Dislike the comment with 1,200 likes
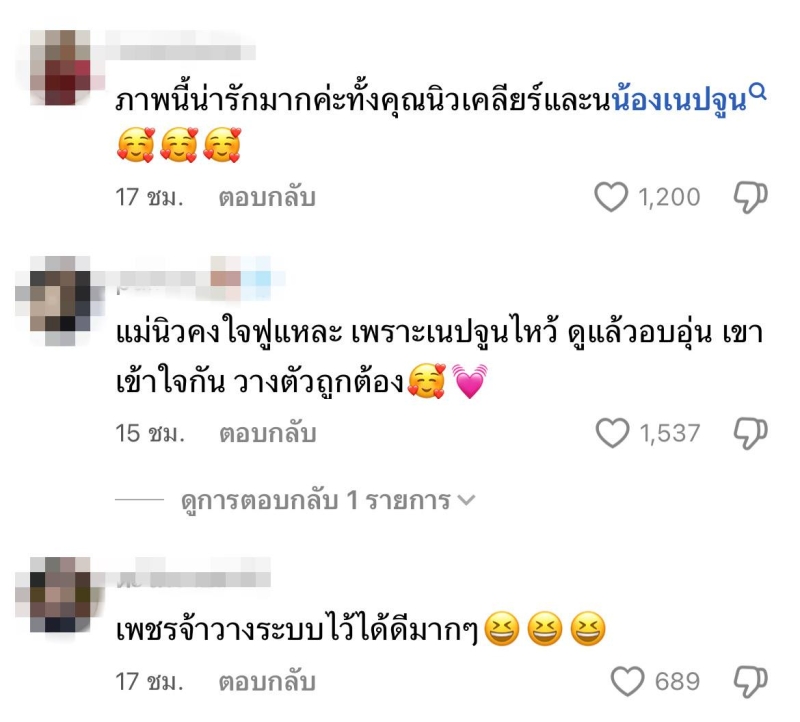The width and height of the screenshot is (800, 722). tap(751, 197)
